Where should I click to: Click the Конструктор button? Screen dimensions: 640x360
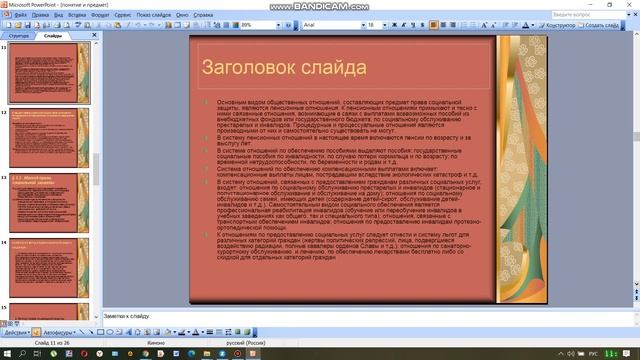557,25
